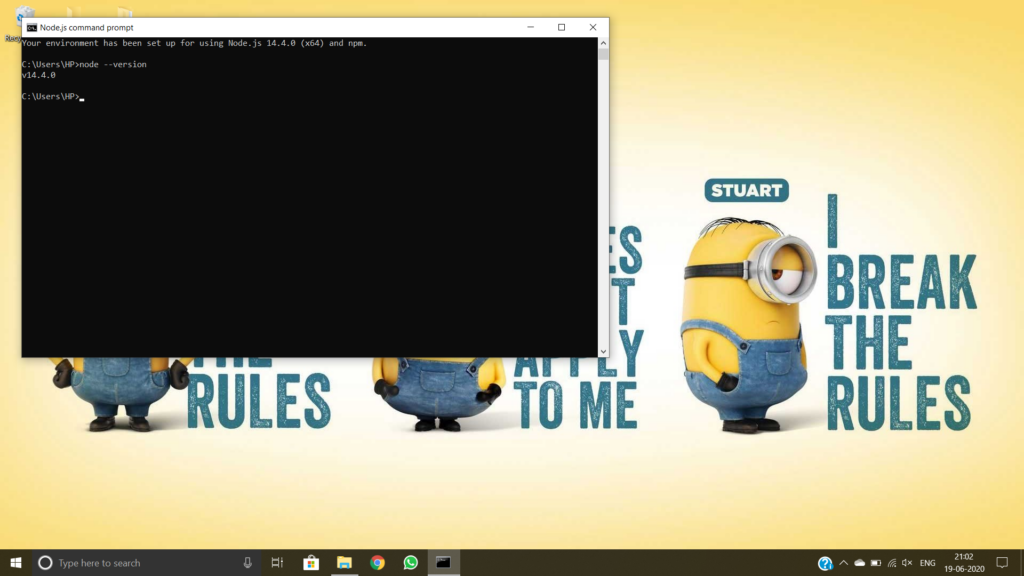Click the console scrollbar down arrow
The height and width of the screenshot is (576, 1024).
pos(603,351)
